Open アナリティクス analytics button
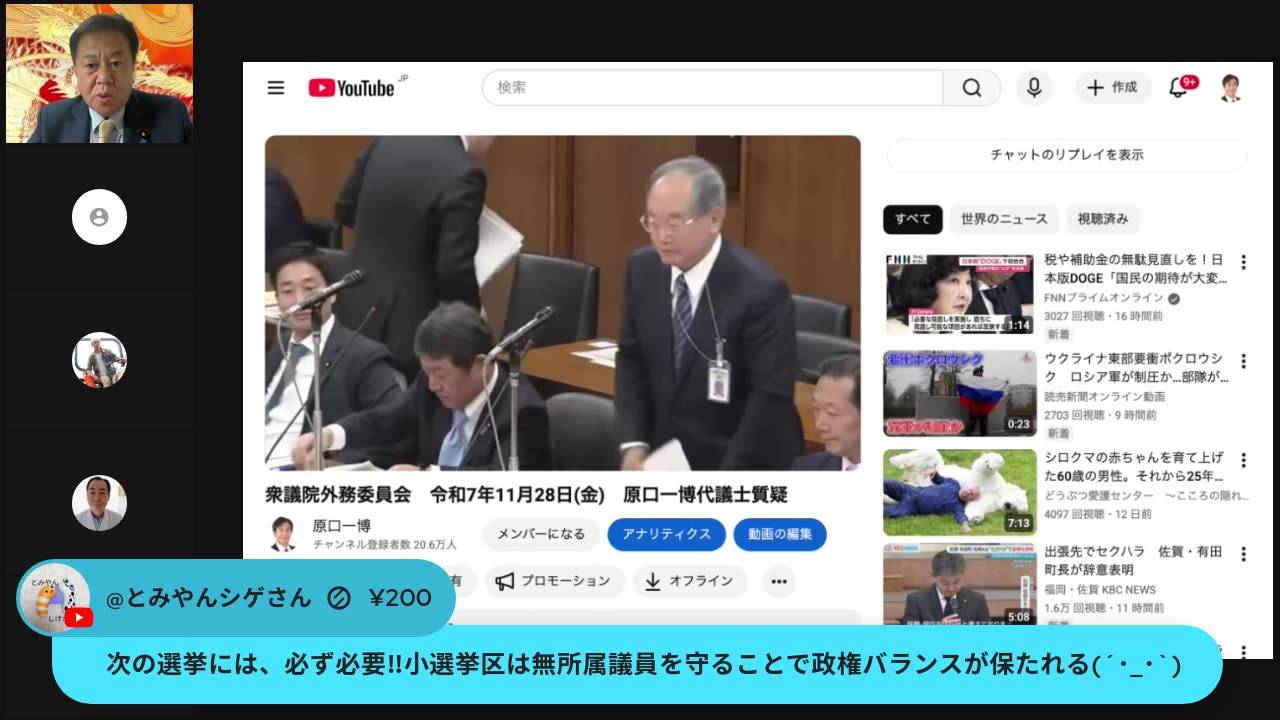Image resolution: width=1280 pixels, height=720 pixels. [666, 534]
